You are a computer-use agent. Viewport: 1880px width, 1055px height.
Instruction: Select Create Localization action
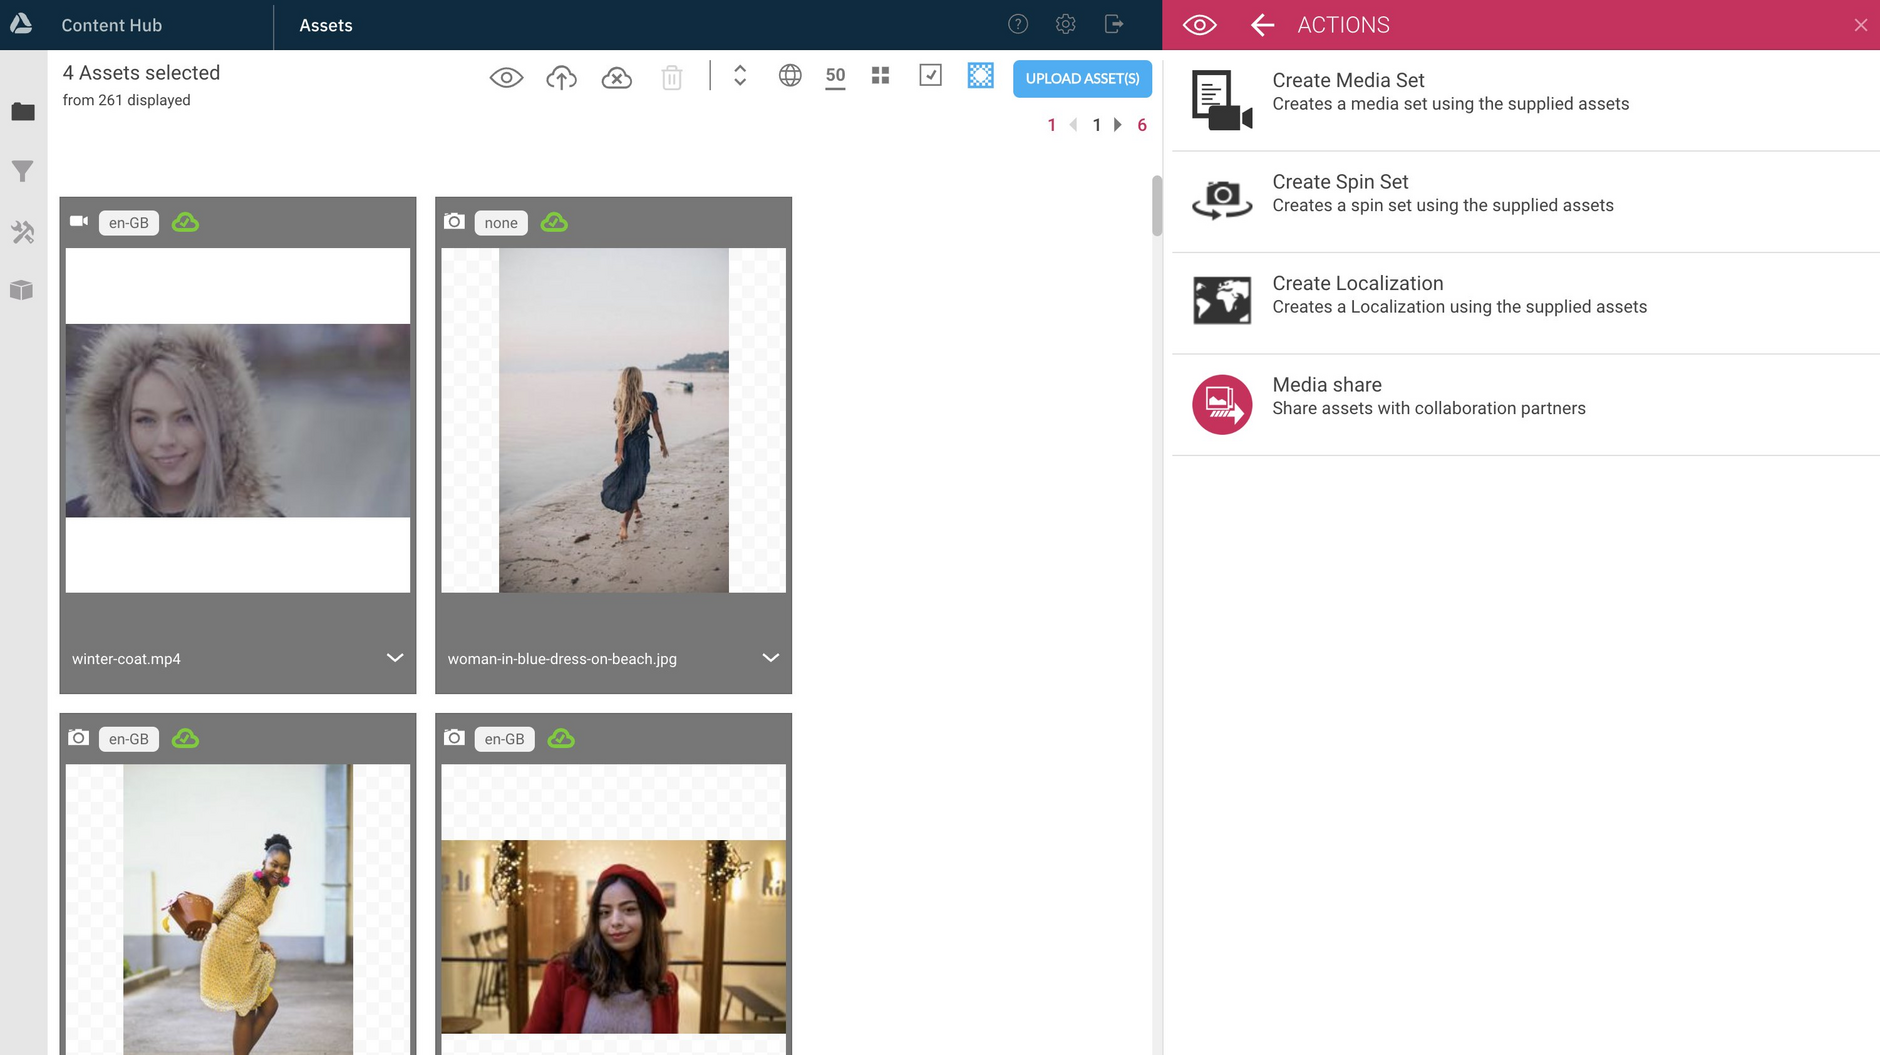click(1525, 303)
